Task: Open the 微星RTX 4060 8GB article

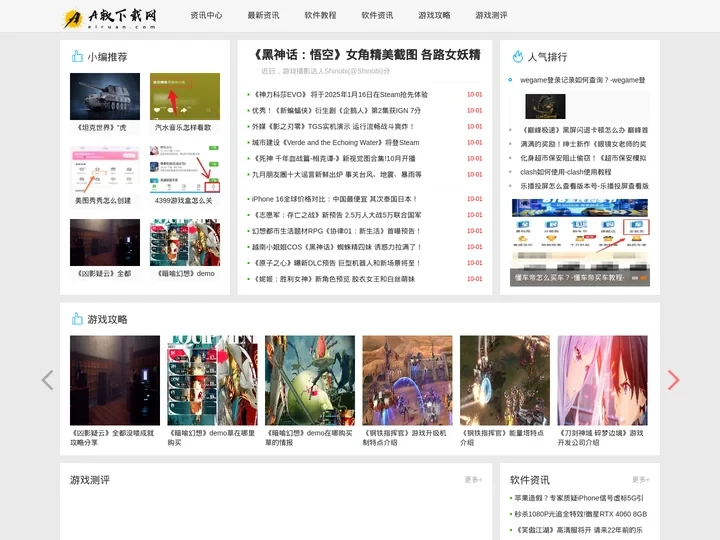Action: (580, 514)
